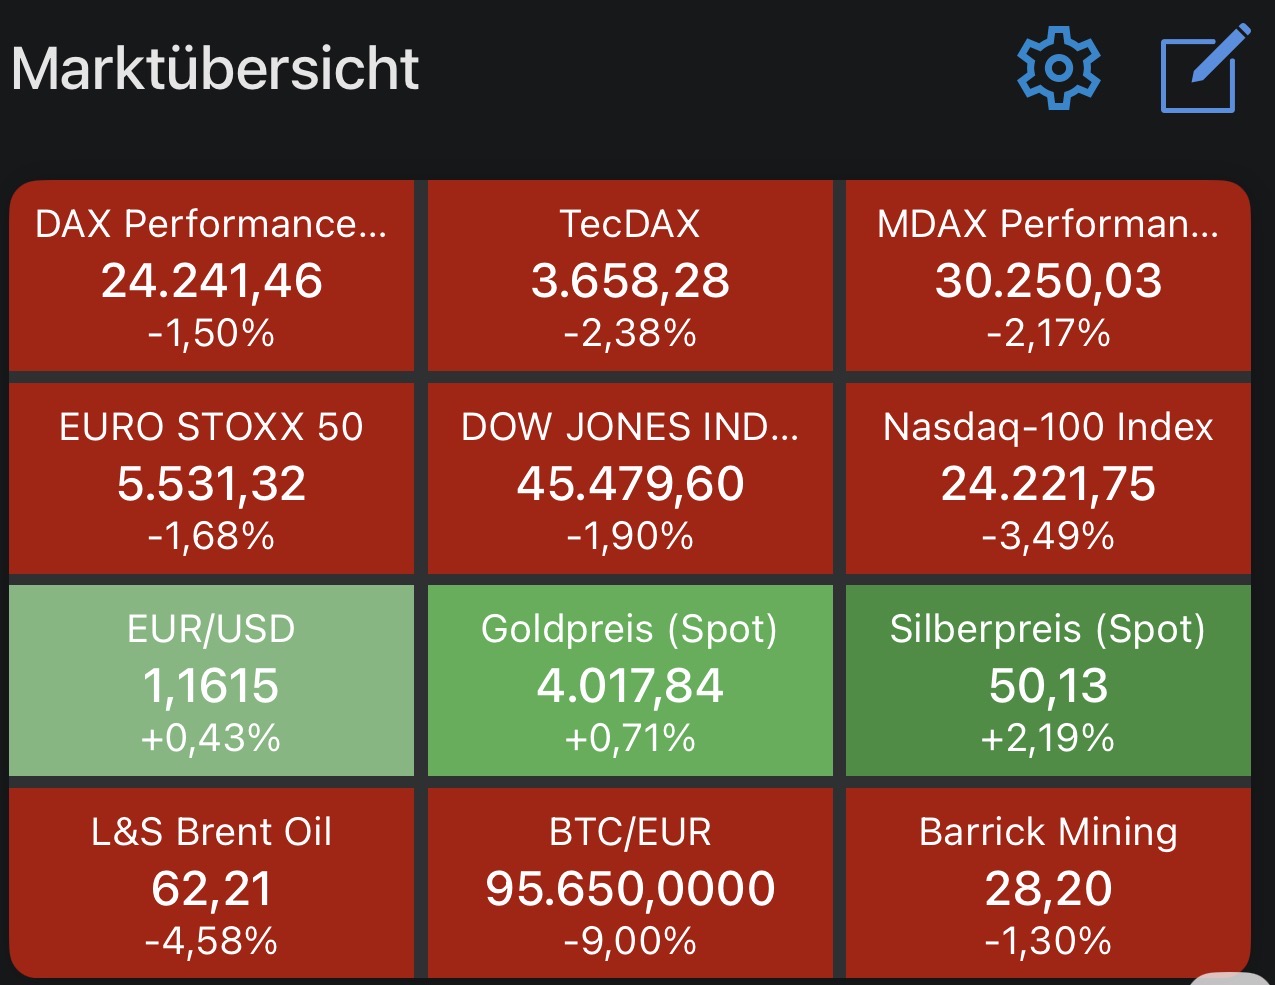Click the -9,00% BTC/EUR change
Viewport: 1275px width, 985px height.
pos(630,941)
